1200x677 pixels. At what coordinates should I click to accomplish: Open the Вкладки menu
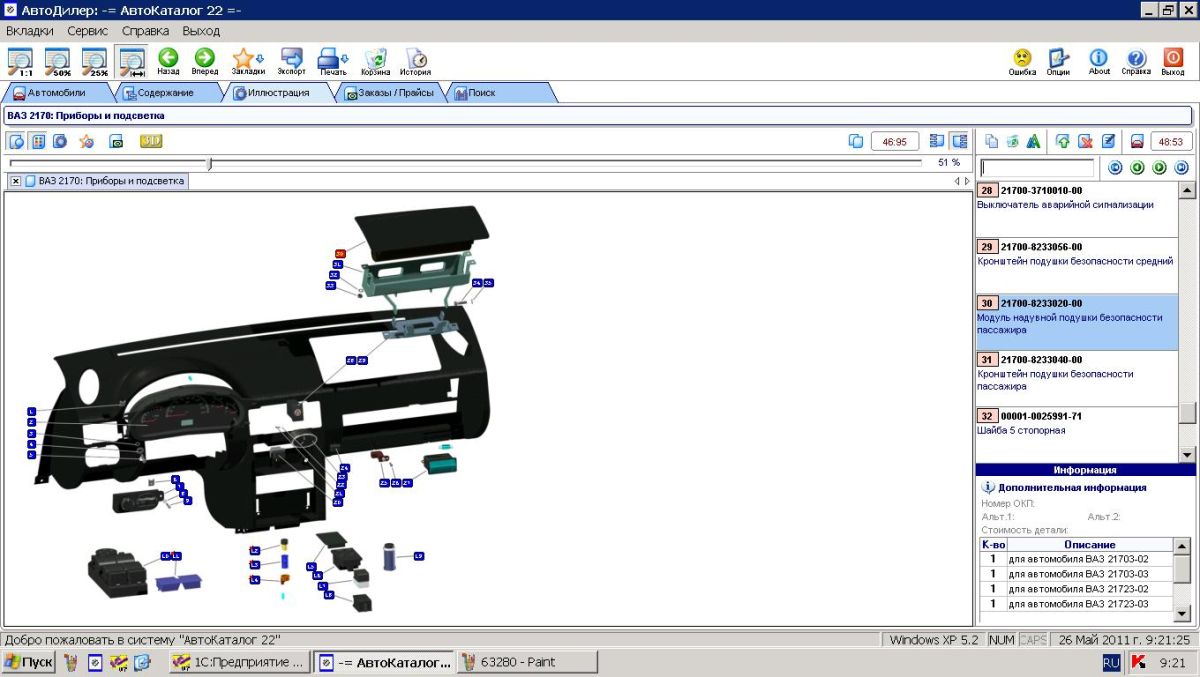point(30,31)
